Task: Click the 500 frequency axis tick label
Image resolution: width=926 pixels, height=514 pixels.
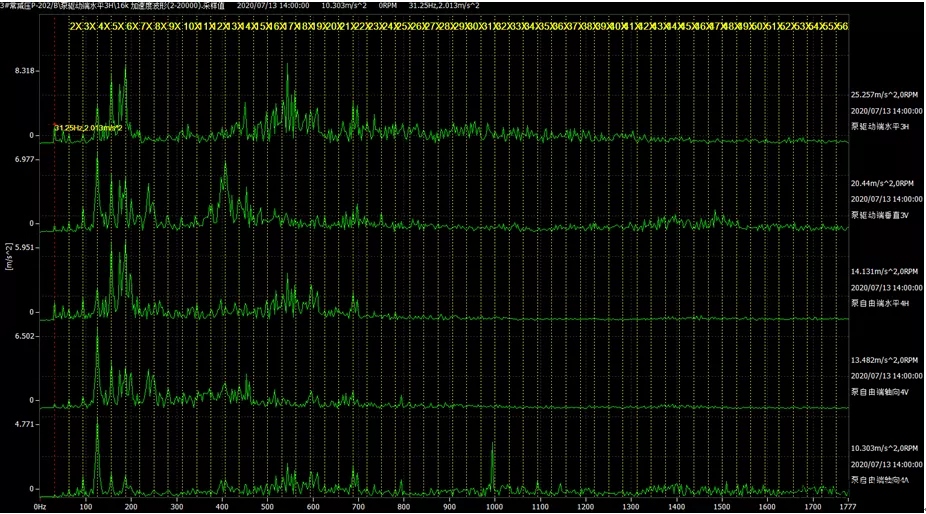Action: (267, 507)
